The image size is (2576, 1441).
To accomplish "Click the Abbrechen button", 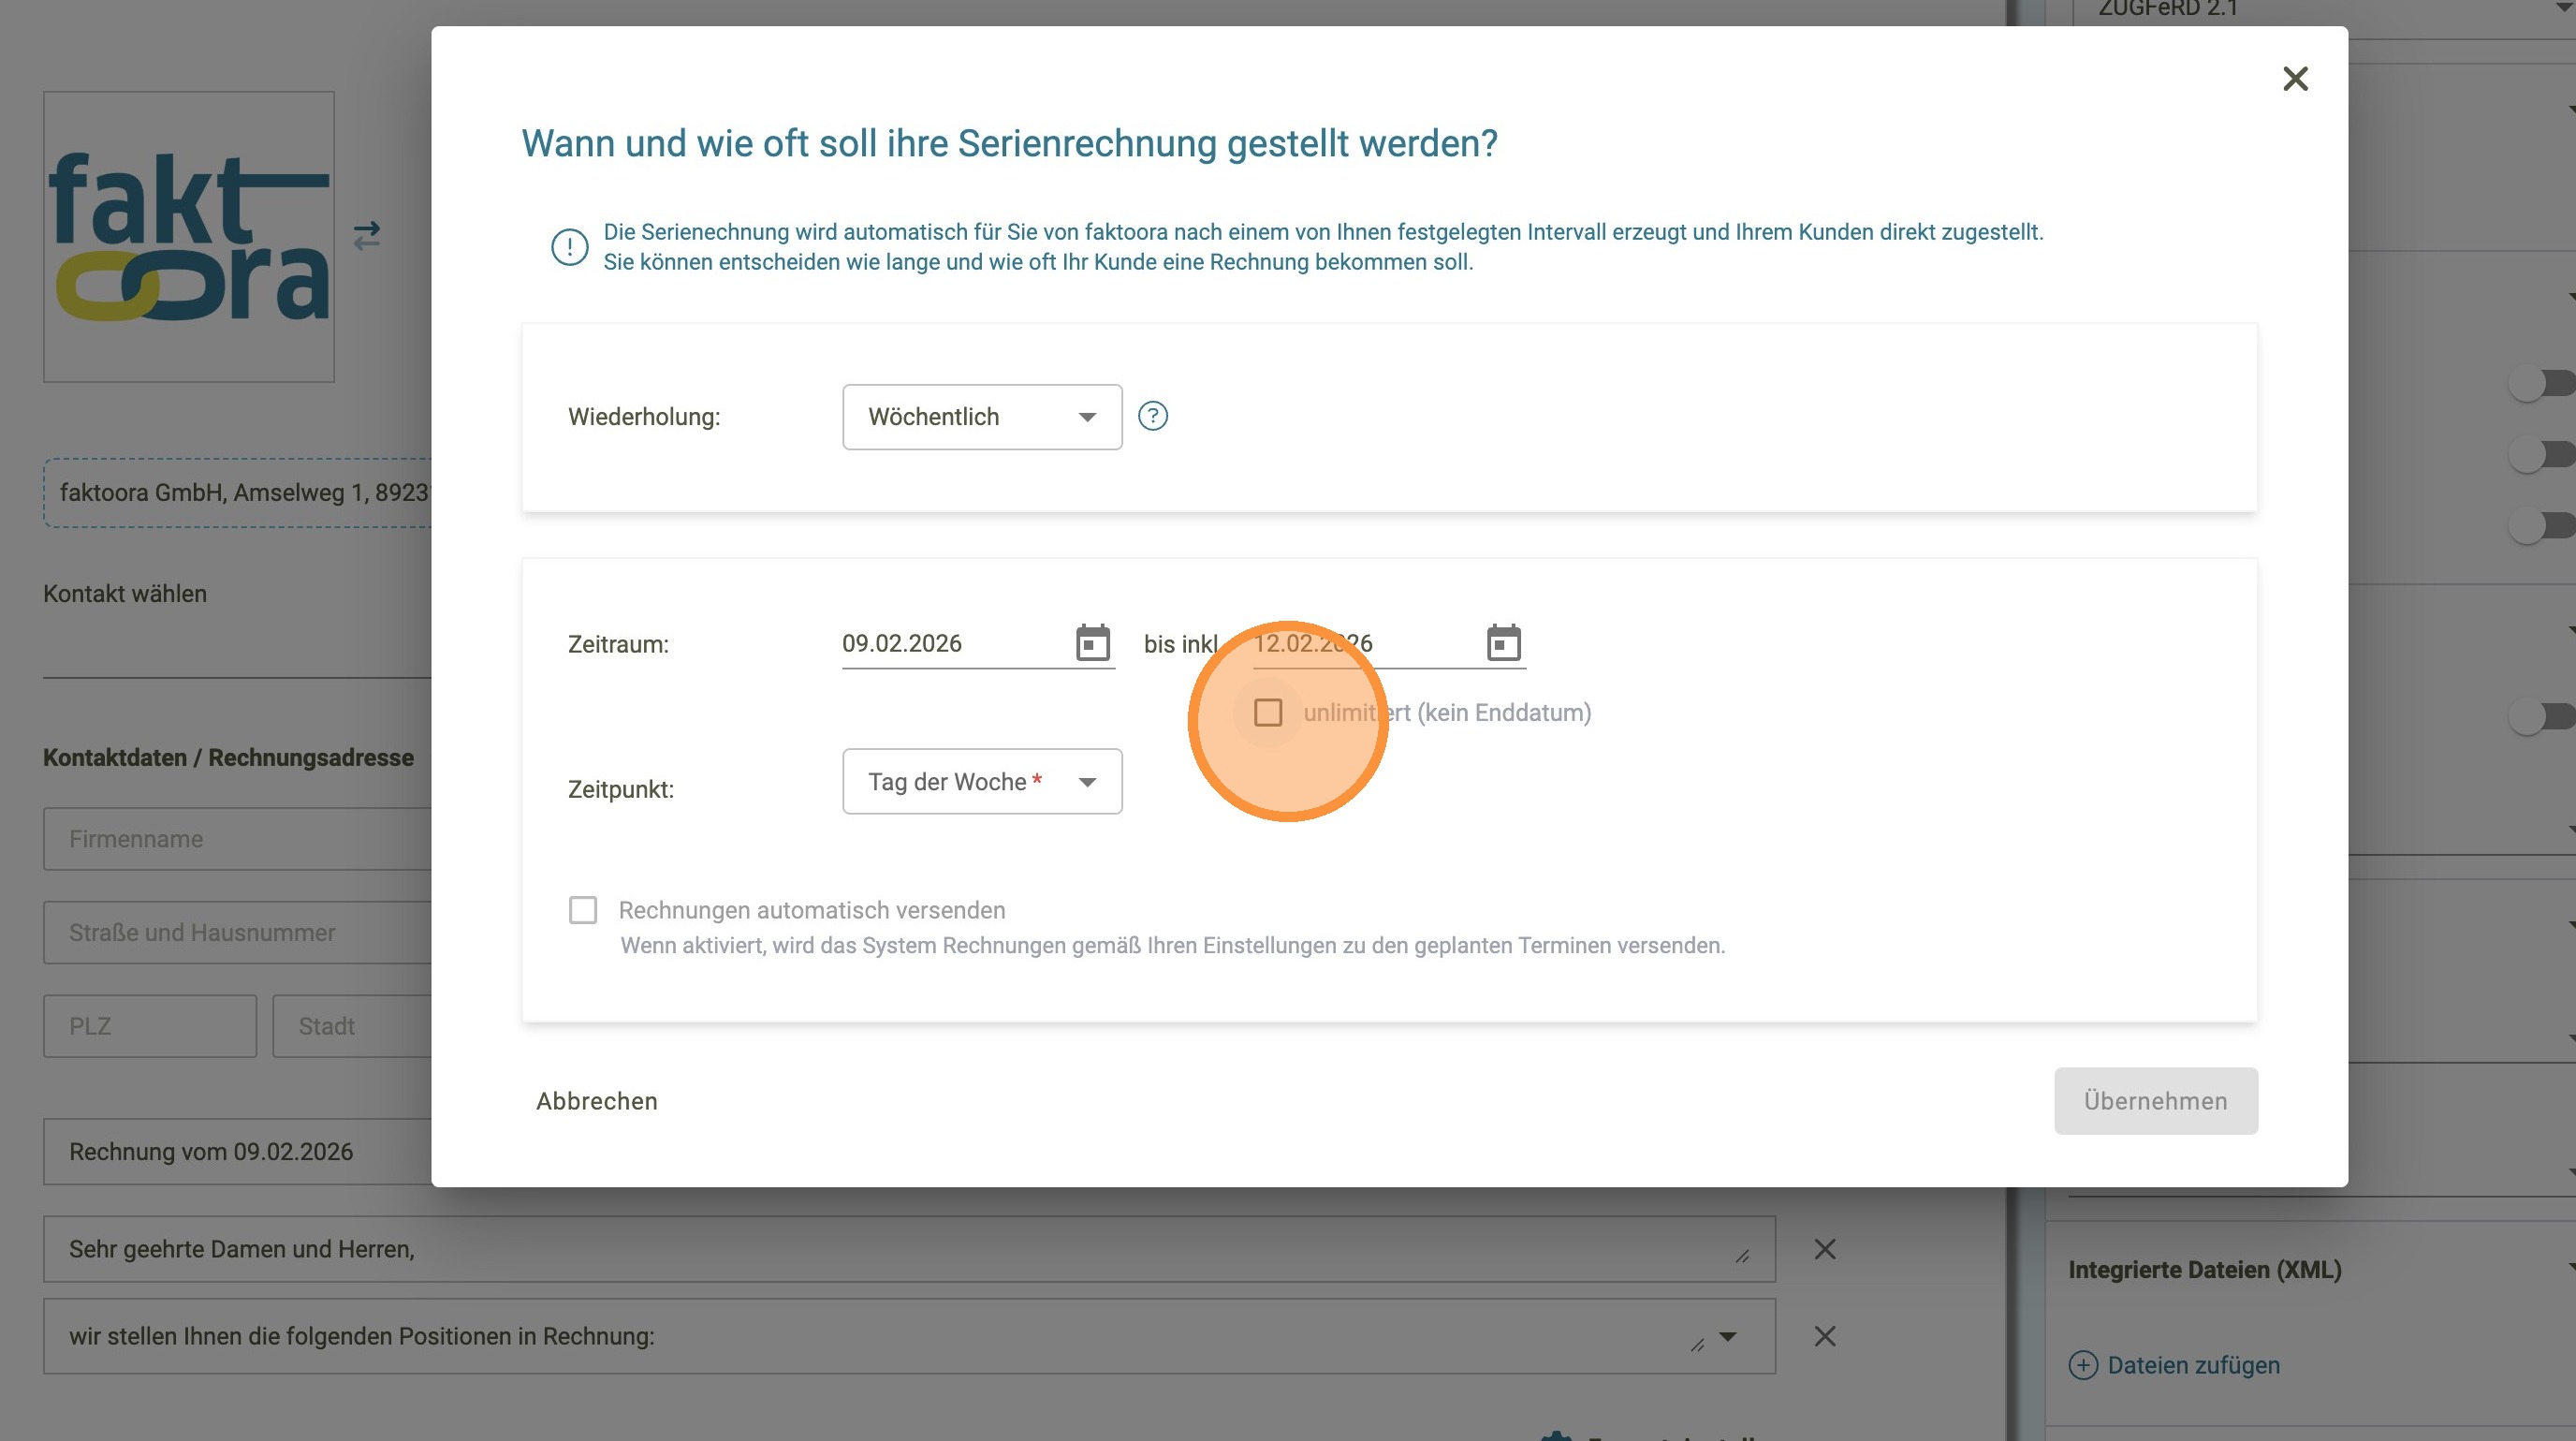I will (597, 1101).
